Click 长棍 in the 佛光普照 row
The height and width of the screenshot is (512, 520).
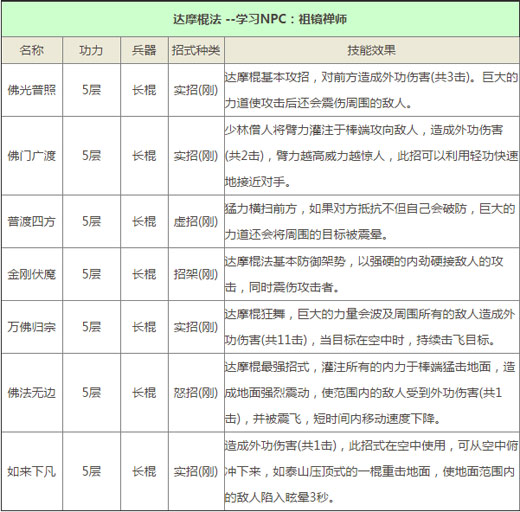tap(144, 90)
